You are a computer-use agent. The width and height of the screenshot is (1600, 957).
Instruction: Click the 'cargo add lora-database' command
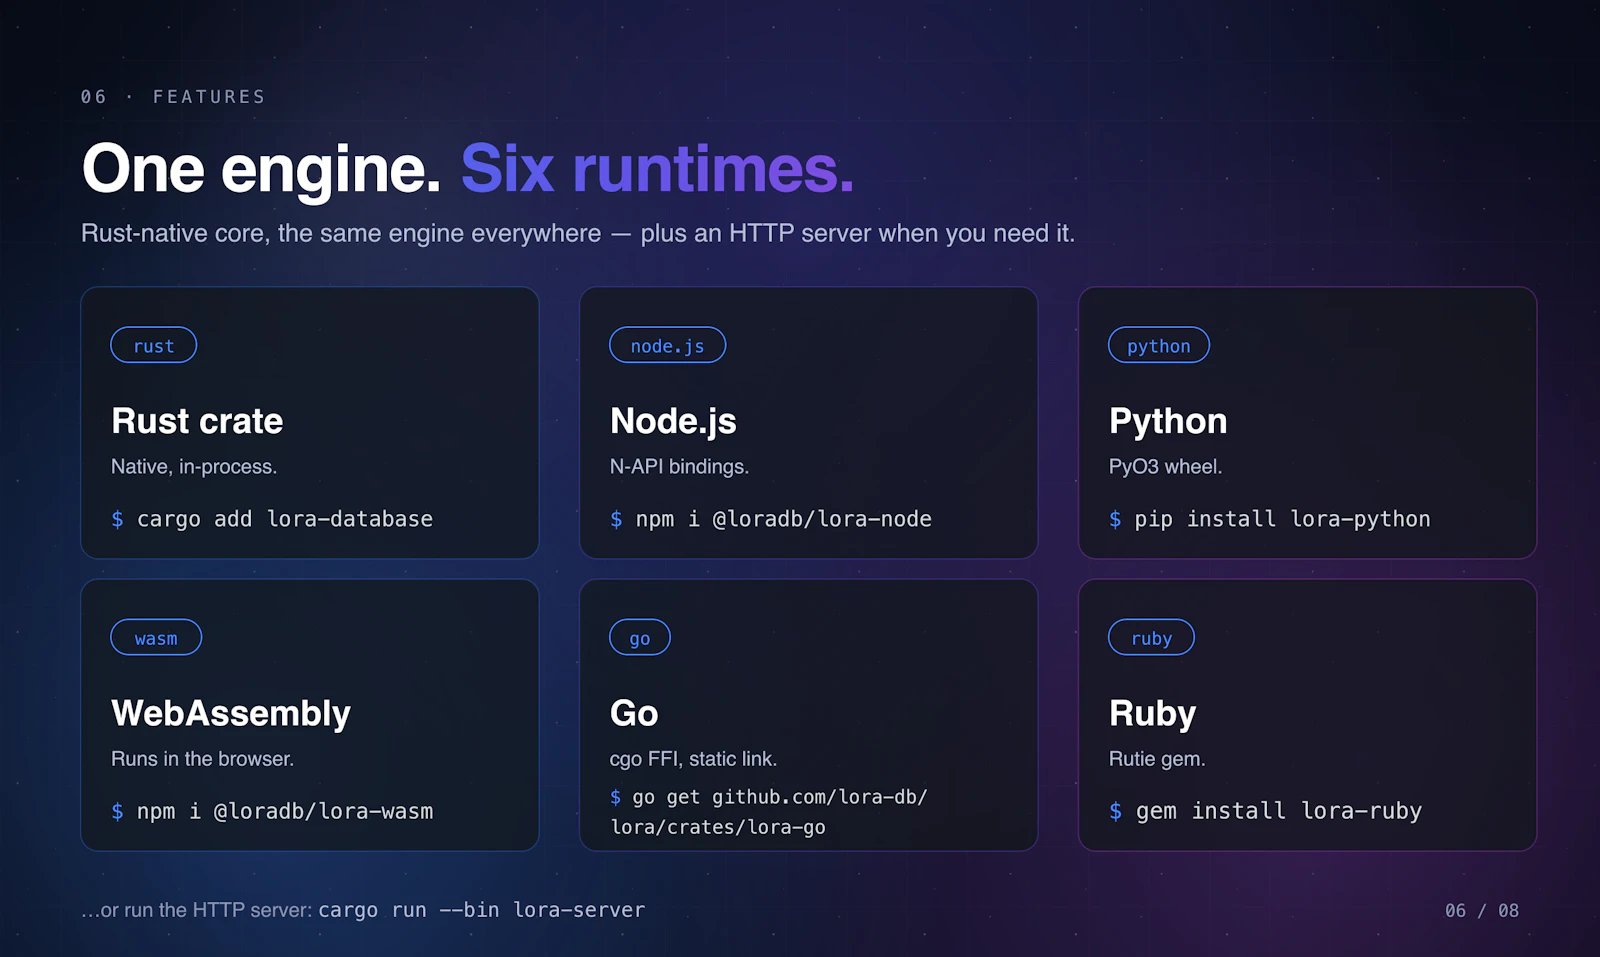(x=285, y=519)
